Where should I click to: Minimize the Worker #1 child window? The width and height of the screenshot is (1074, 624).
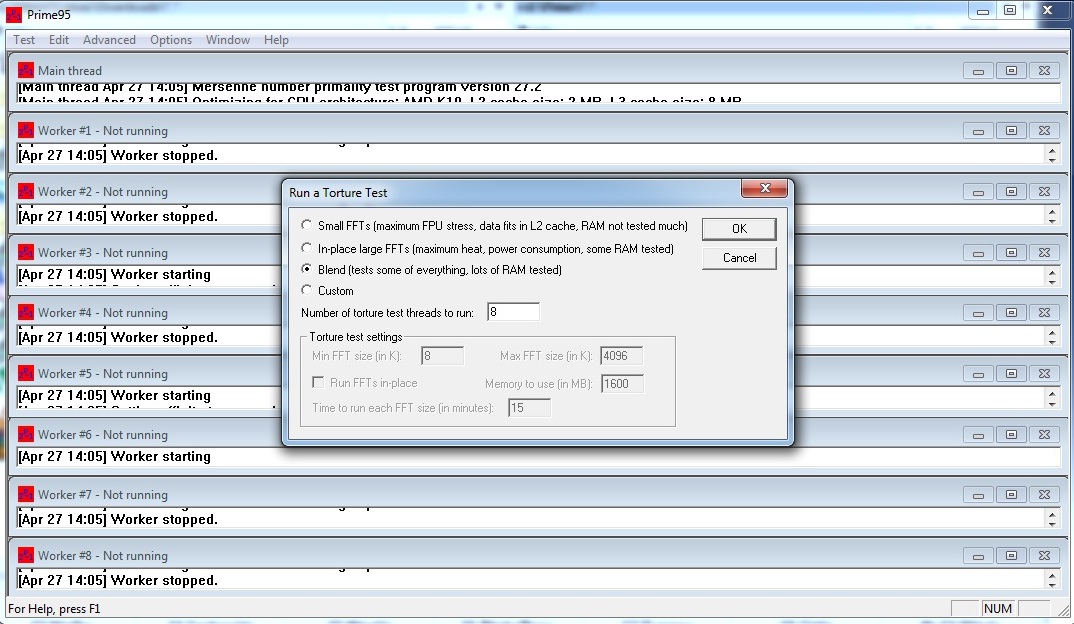(x=978, y=131)
